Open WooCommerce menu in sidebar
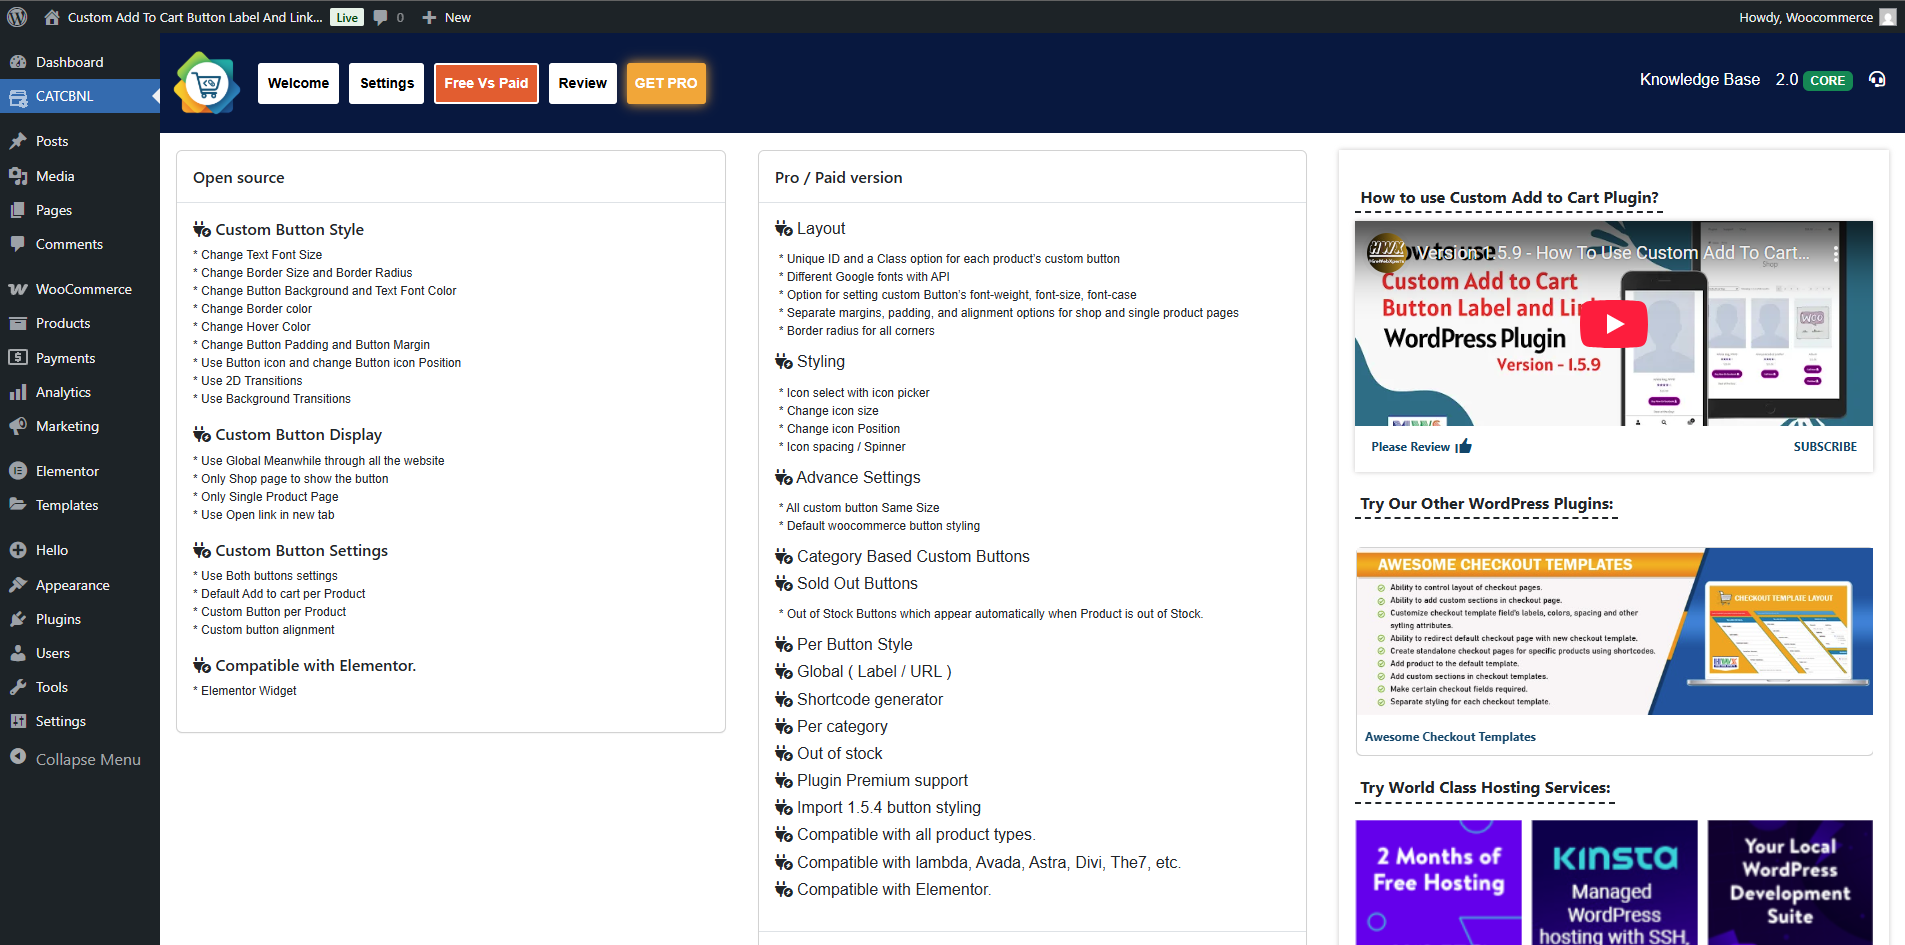This screenshot has height=945, width=1905. tap(83, 289)
